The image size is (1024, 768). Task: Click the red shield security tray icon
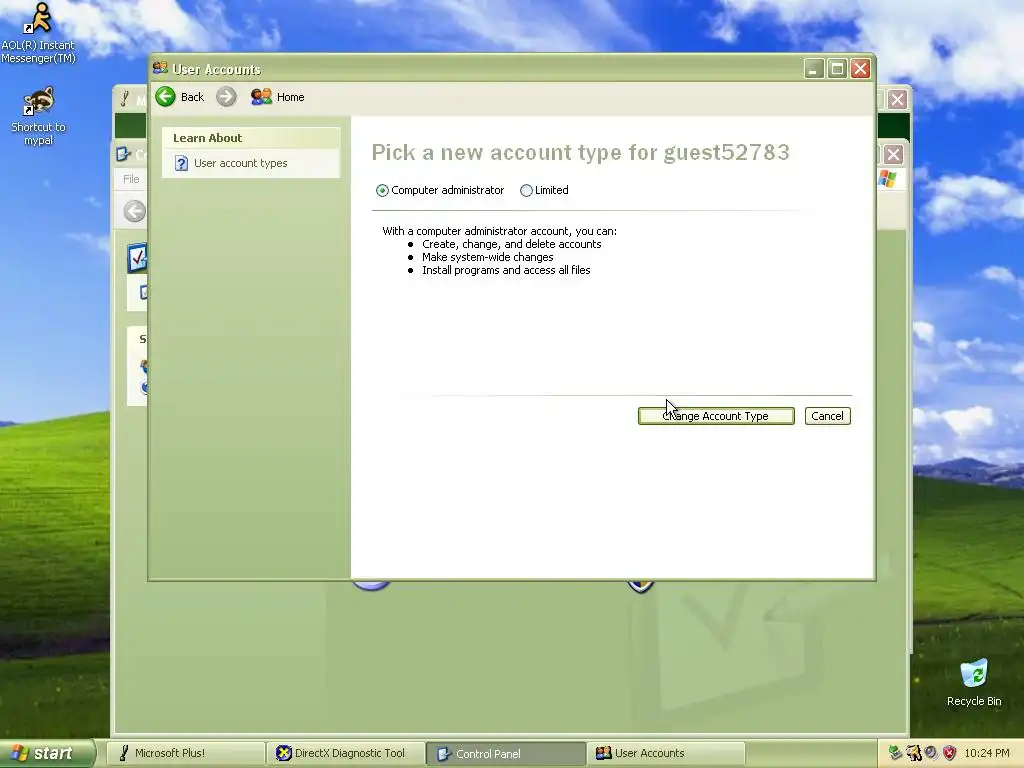pyautogui.click(x=950, y=754)
